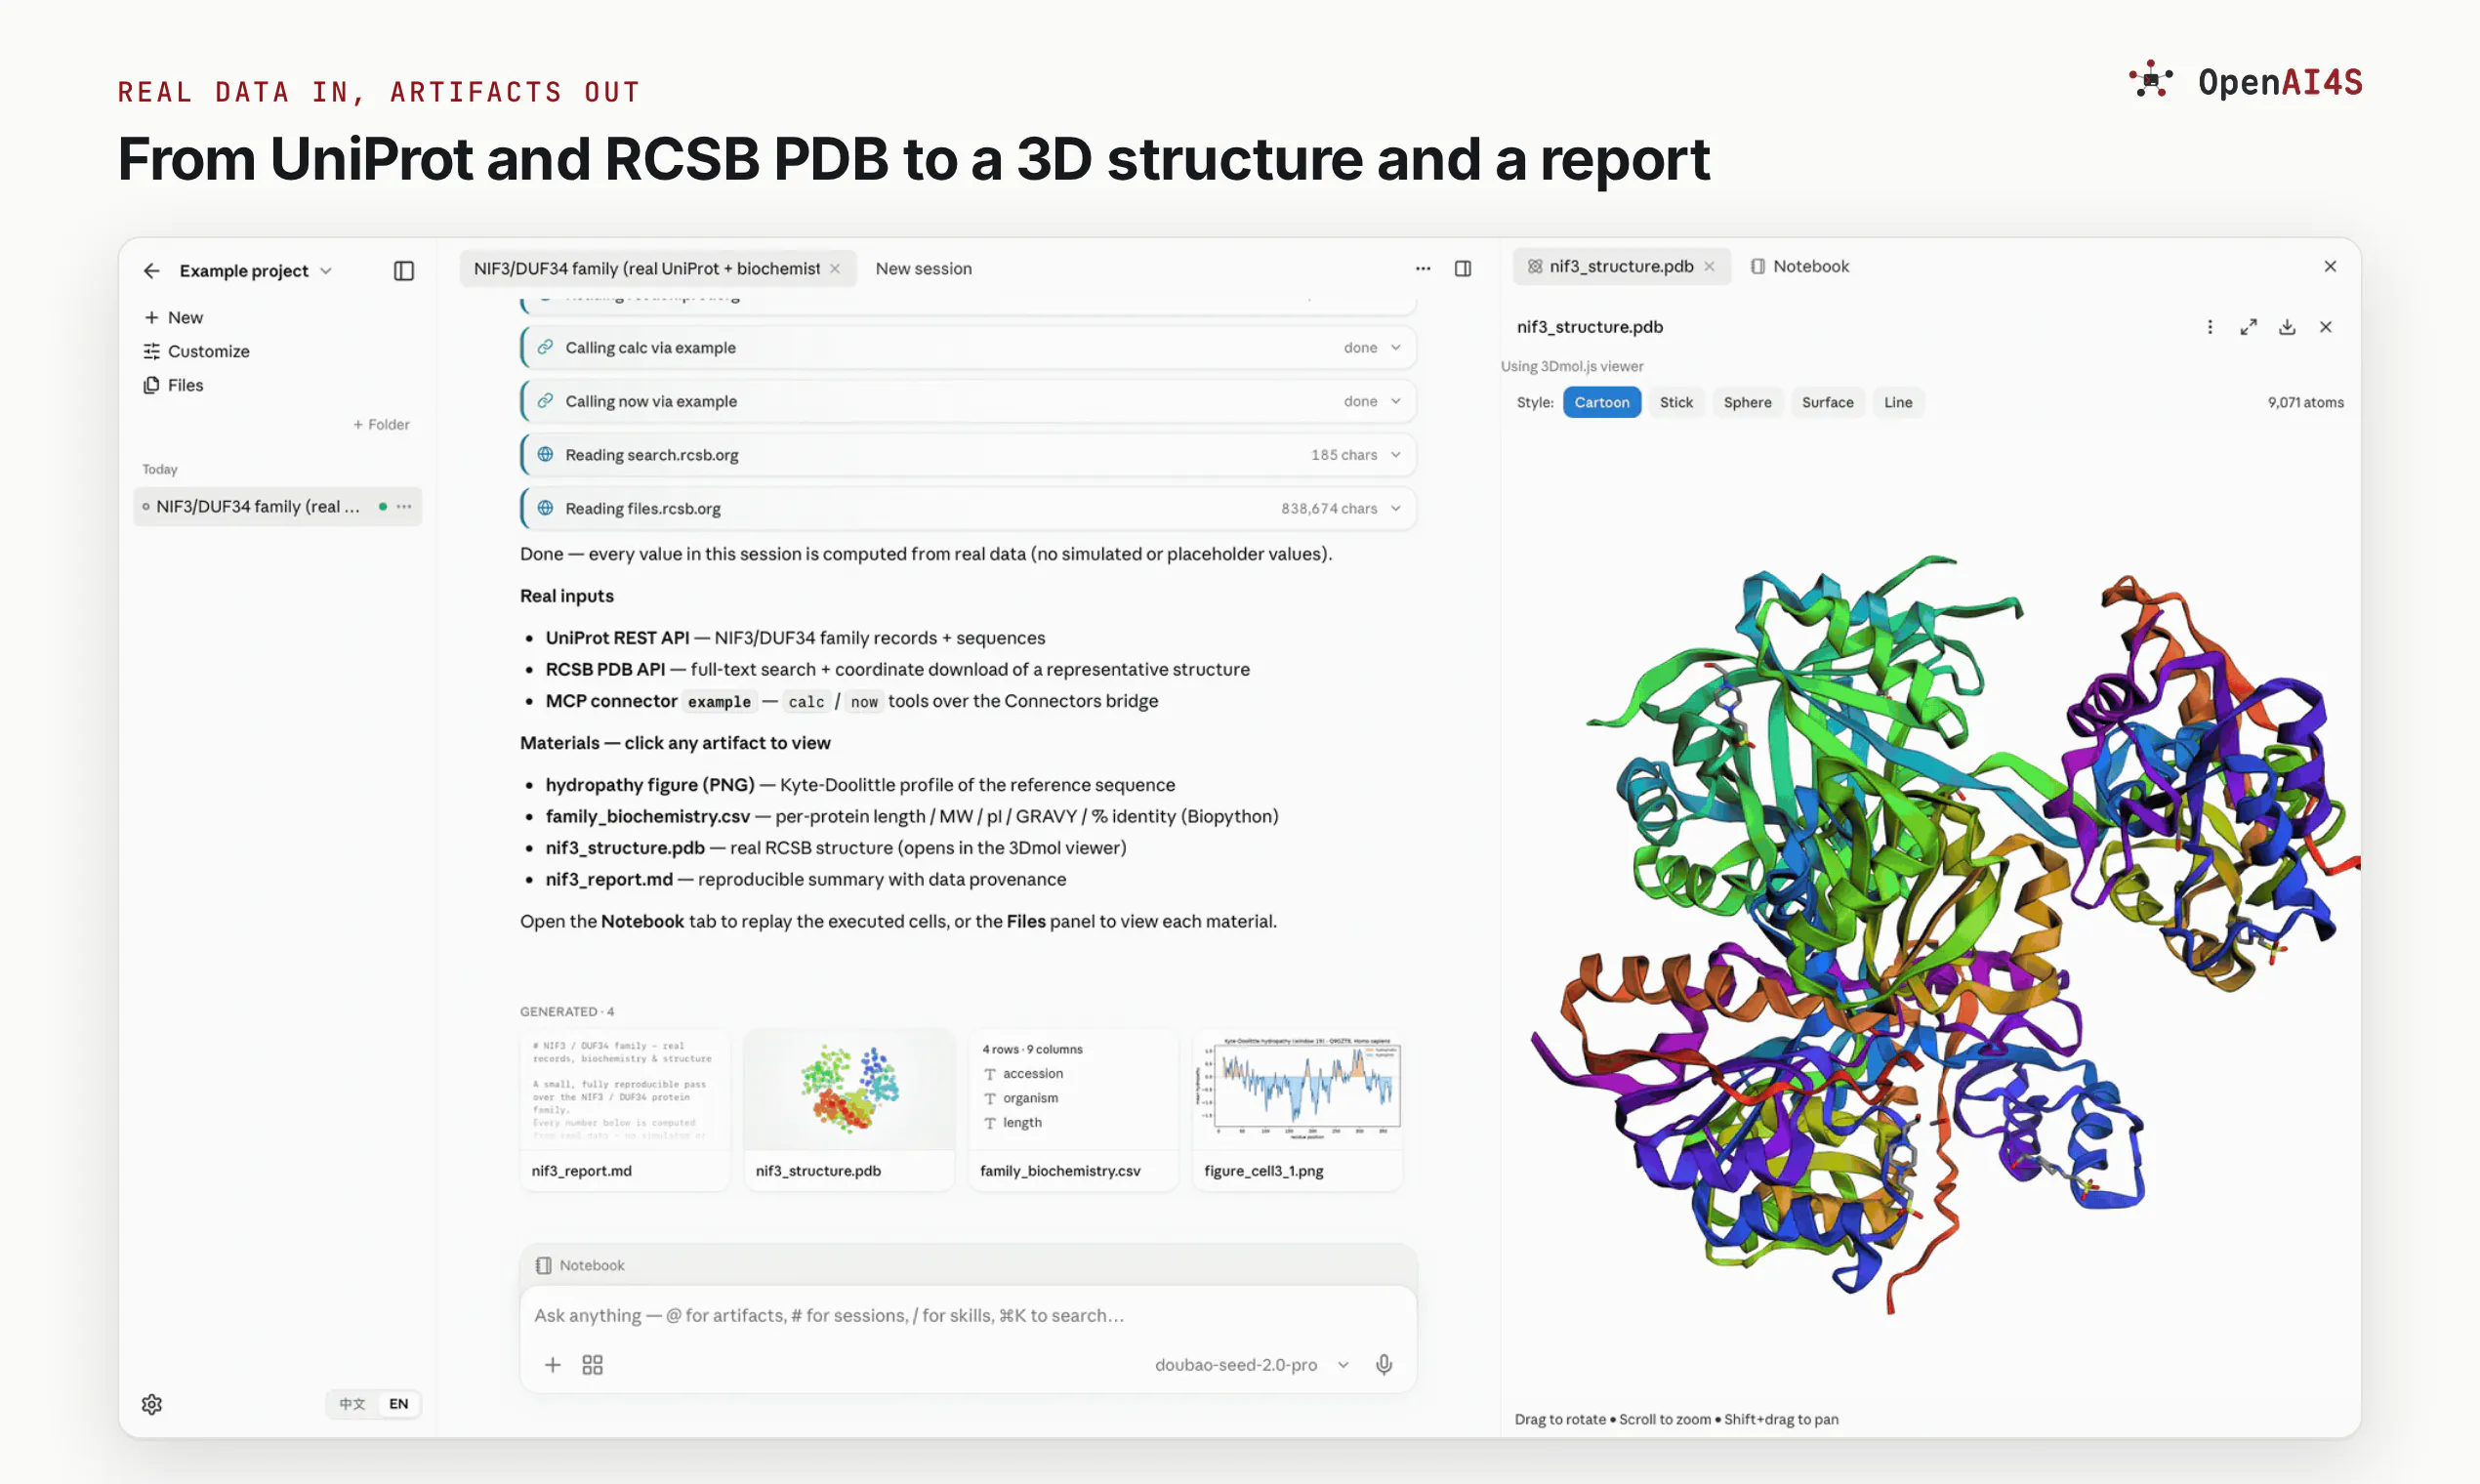
Task: Close the nif3_structure.pdb viewer
Action: coord(2326,327)
